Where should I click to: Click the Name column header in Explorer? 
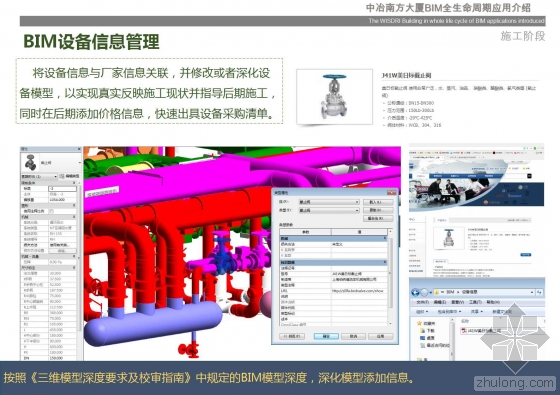click(464, 321)
